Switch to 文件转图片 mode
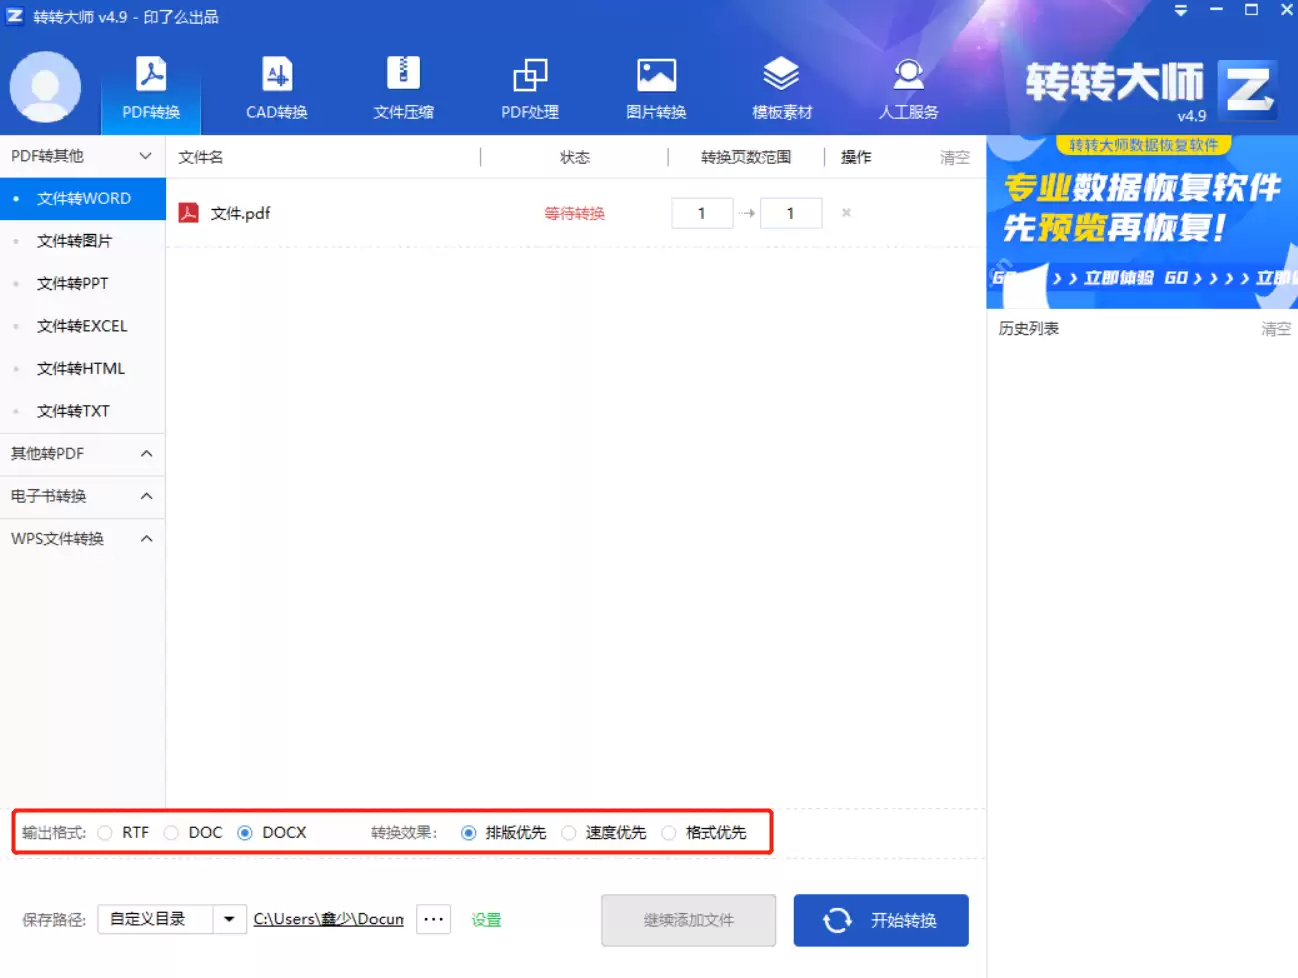 tap(83, 241)
